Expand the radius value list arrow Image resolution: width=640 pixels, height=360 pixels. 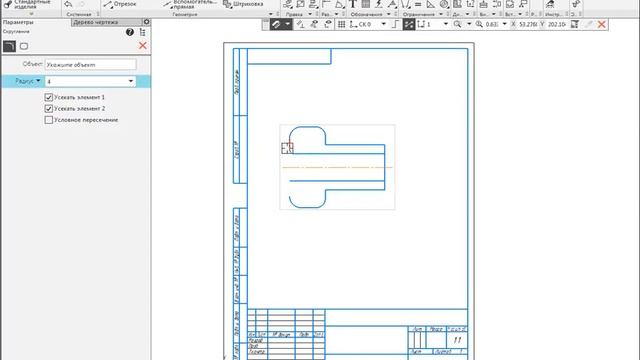pos(131,81)
